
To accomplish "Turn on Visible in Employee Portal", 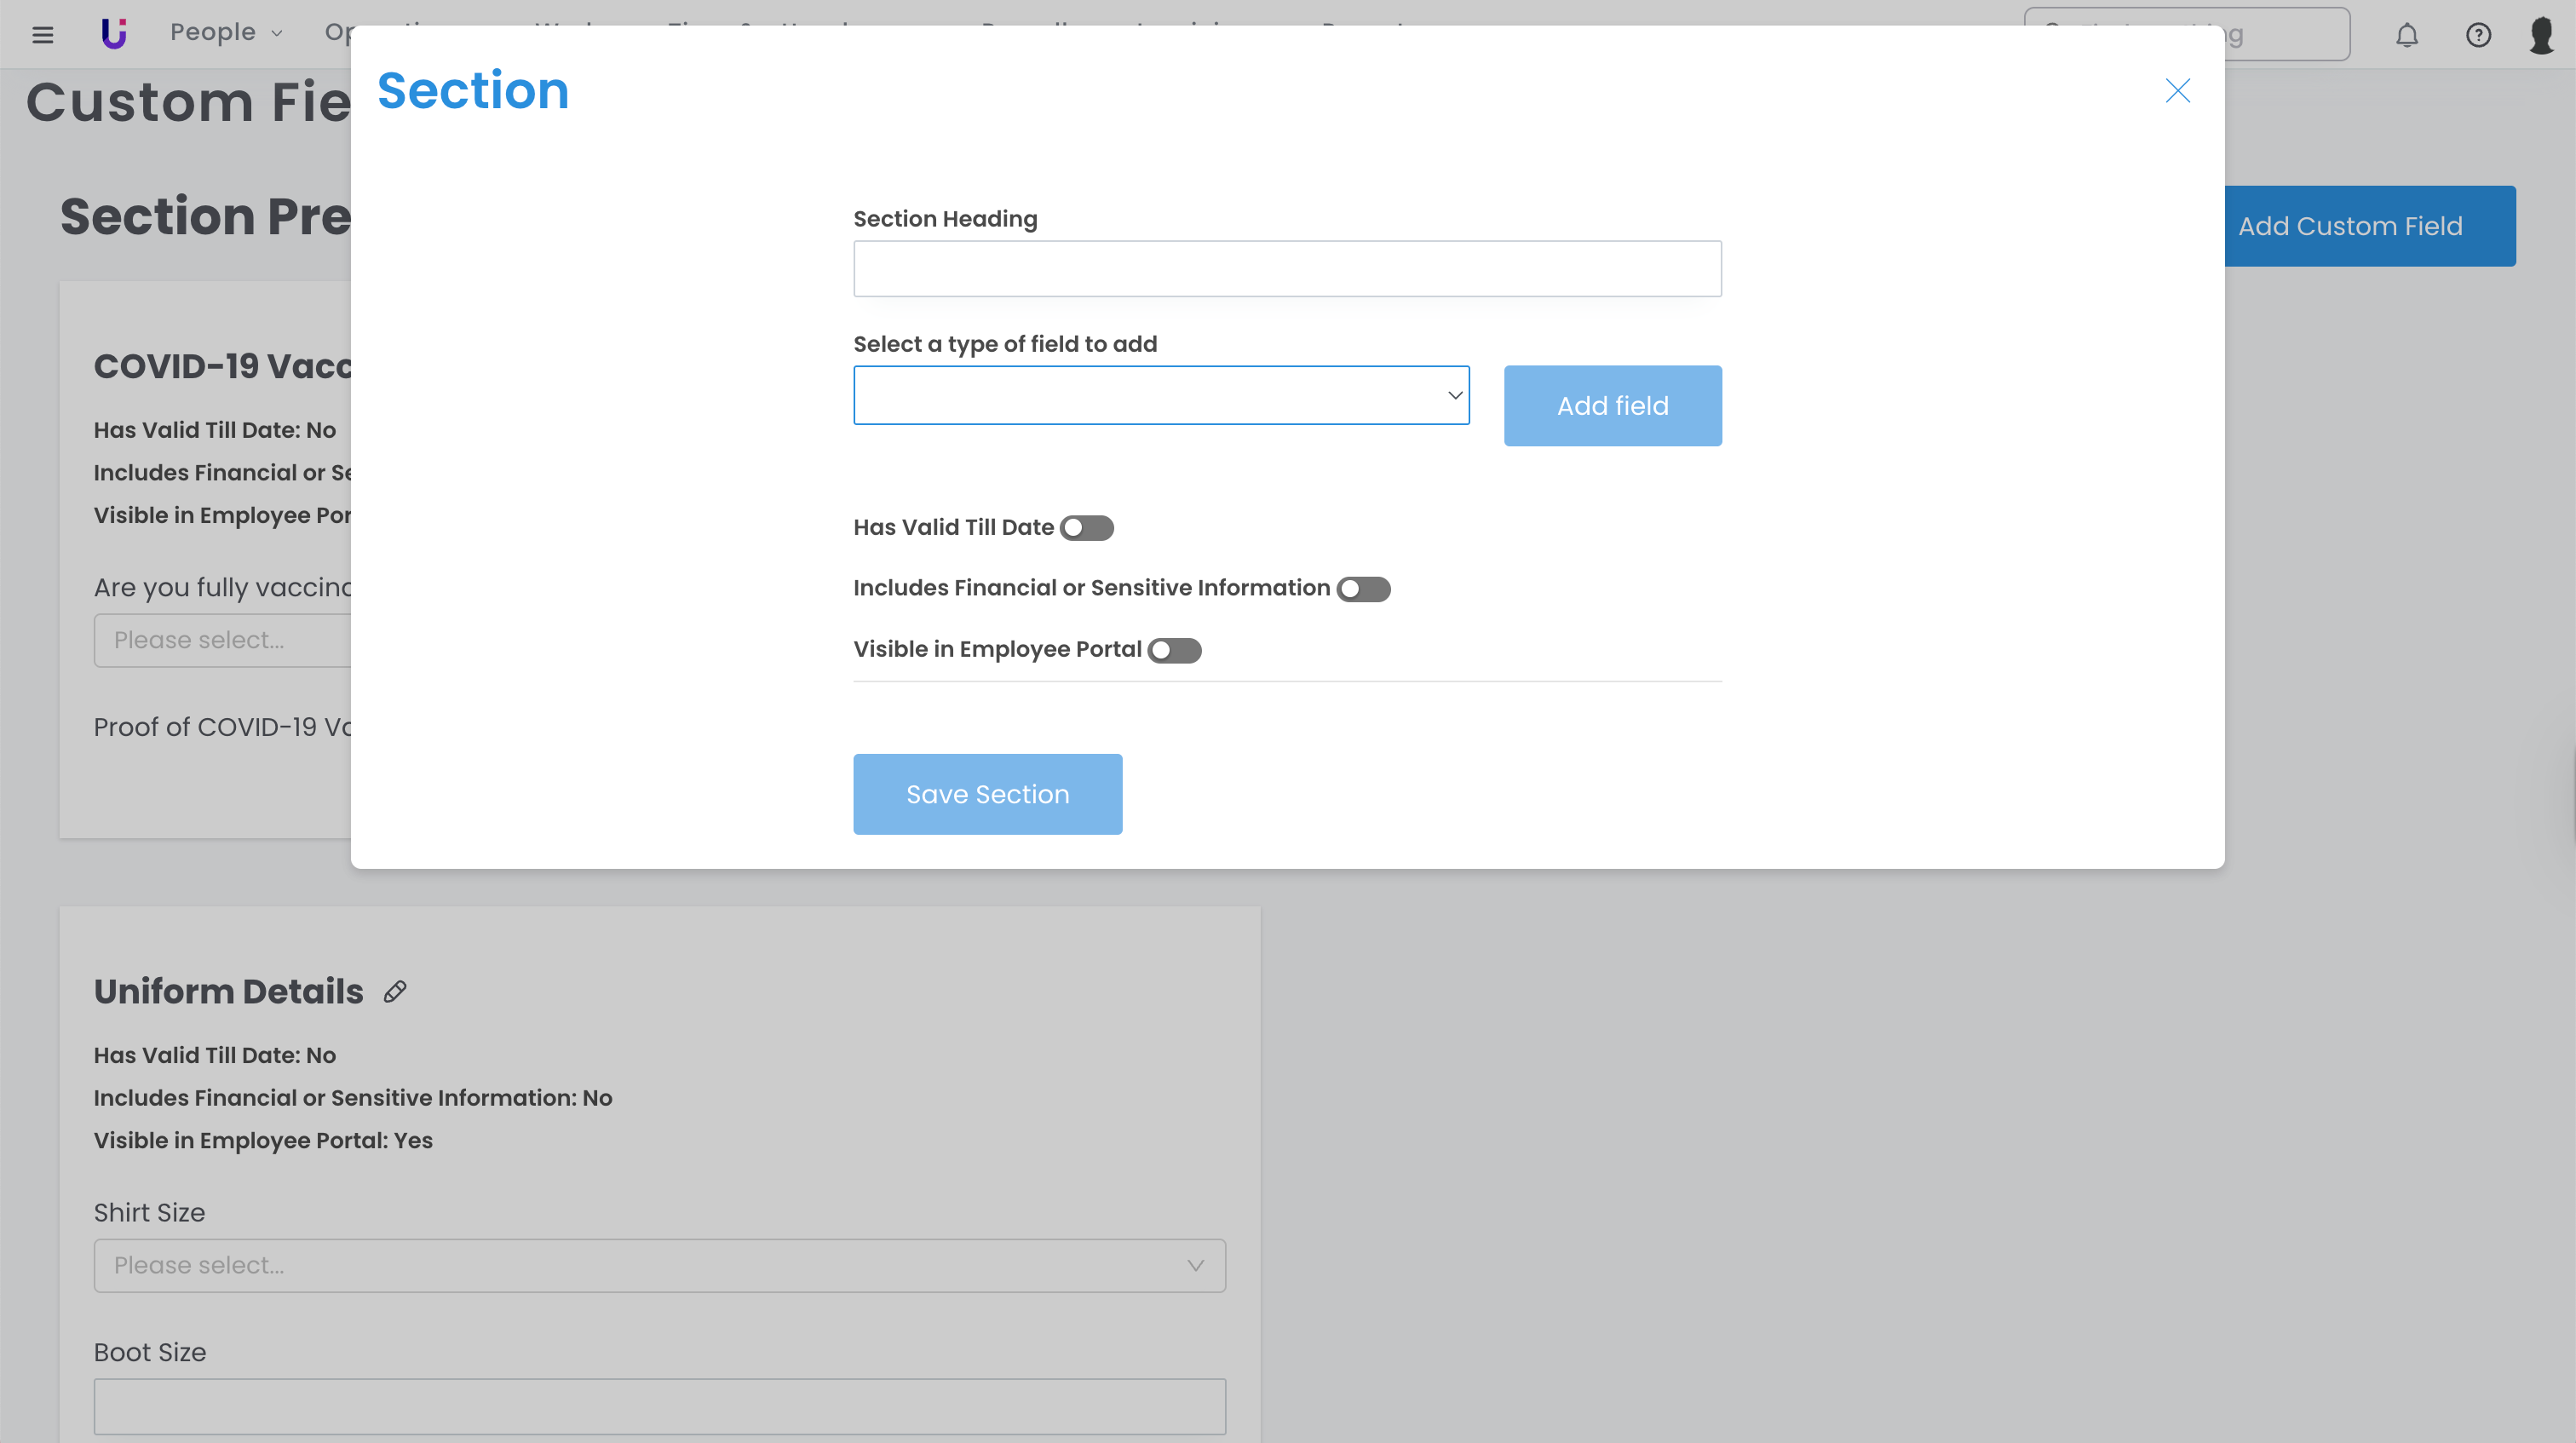I will point(1174,650).
